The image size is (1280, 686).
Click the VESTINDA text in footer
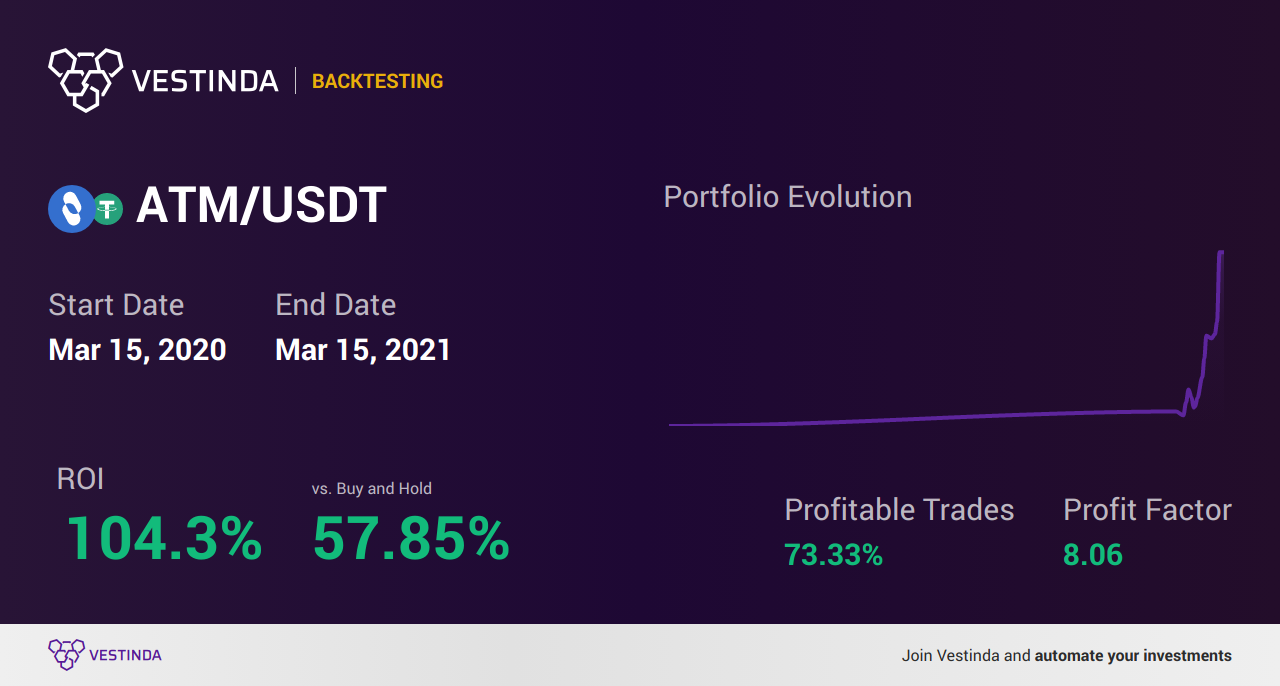pyautogui.click(x=125, y=656)
